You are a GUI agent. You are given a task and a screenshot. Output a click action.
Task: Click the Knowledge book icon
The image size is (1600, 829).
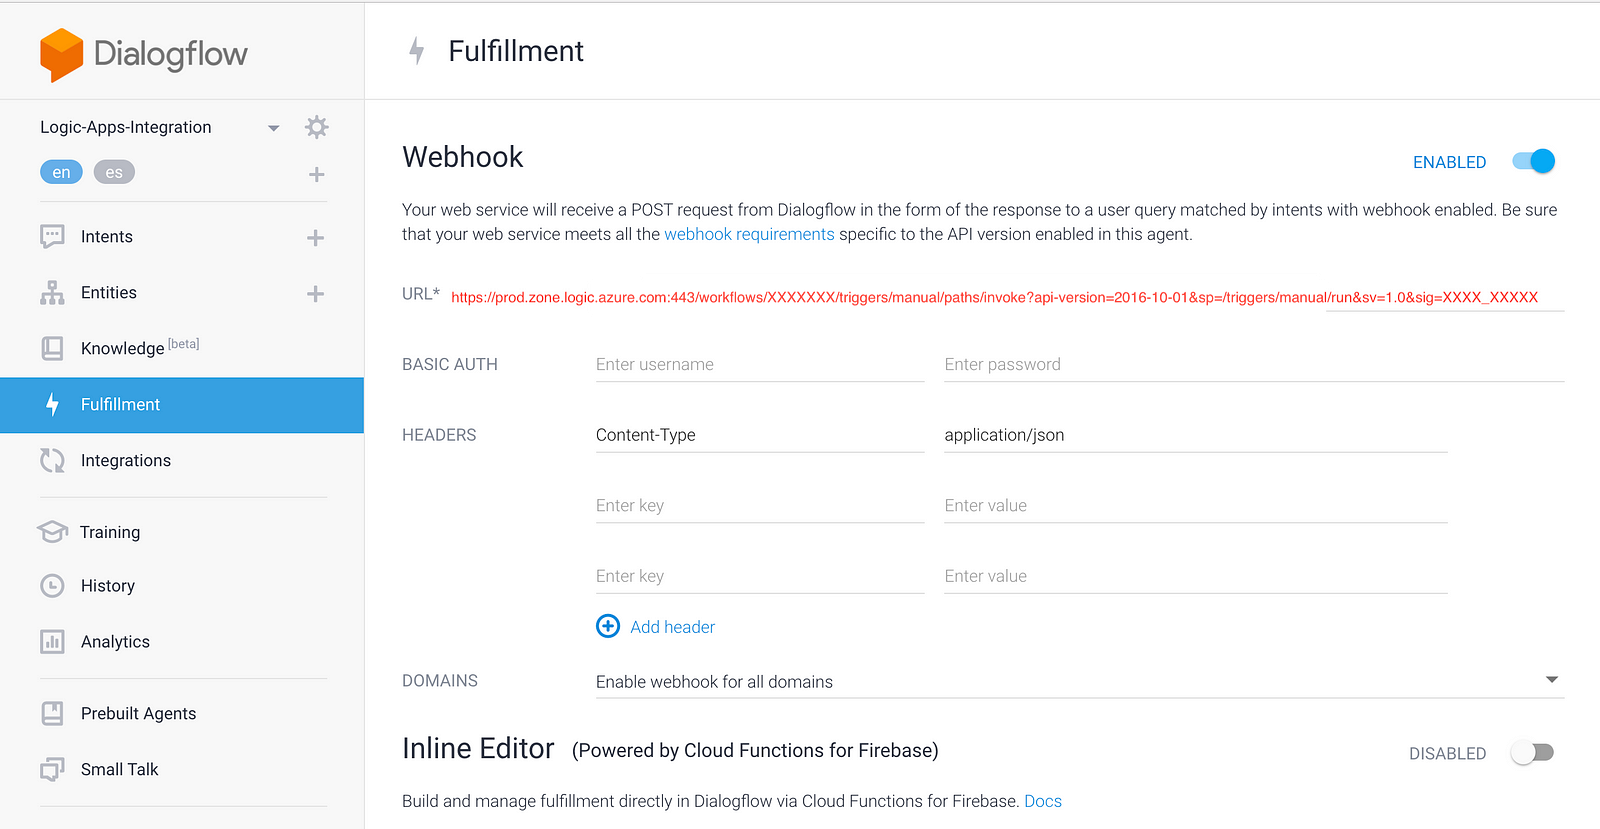[52, 348]
